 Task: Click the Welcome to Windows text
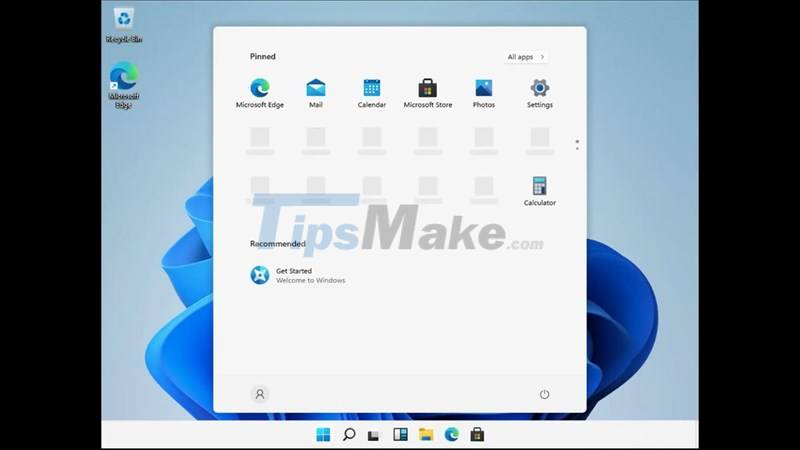[311, 281]
